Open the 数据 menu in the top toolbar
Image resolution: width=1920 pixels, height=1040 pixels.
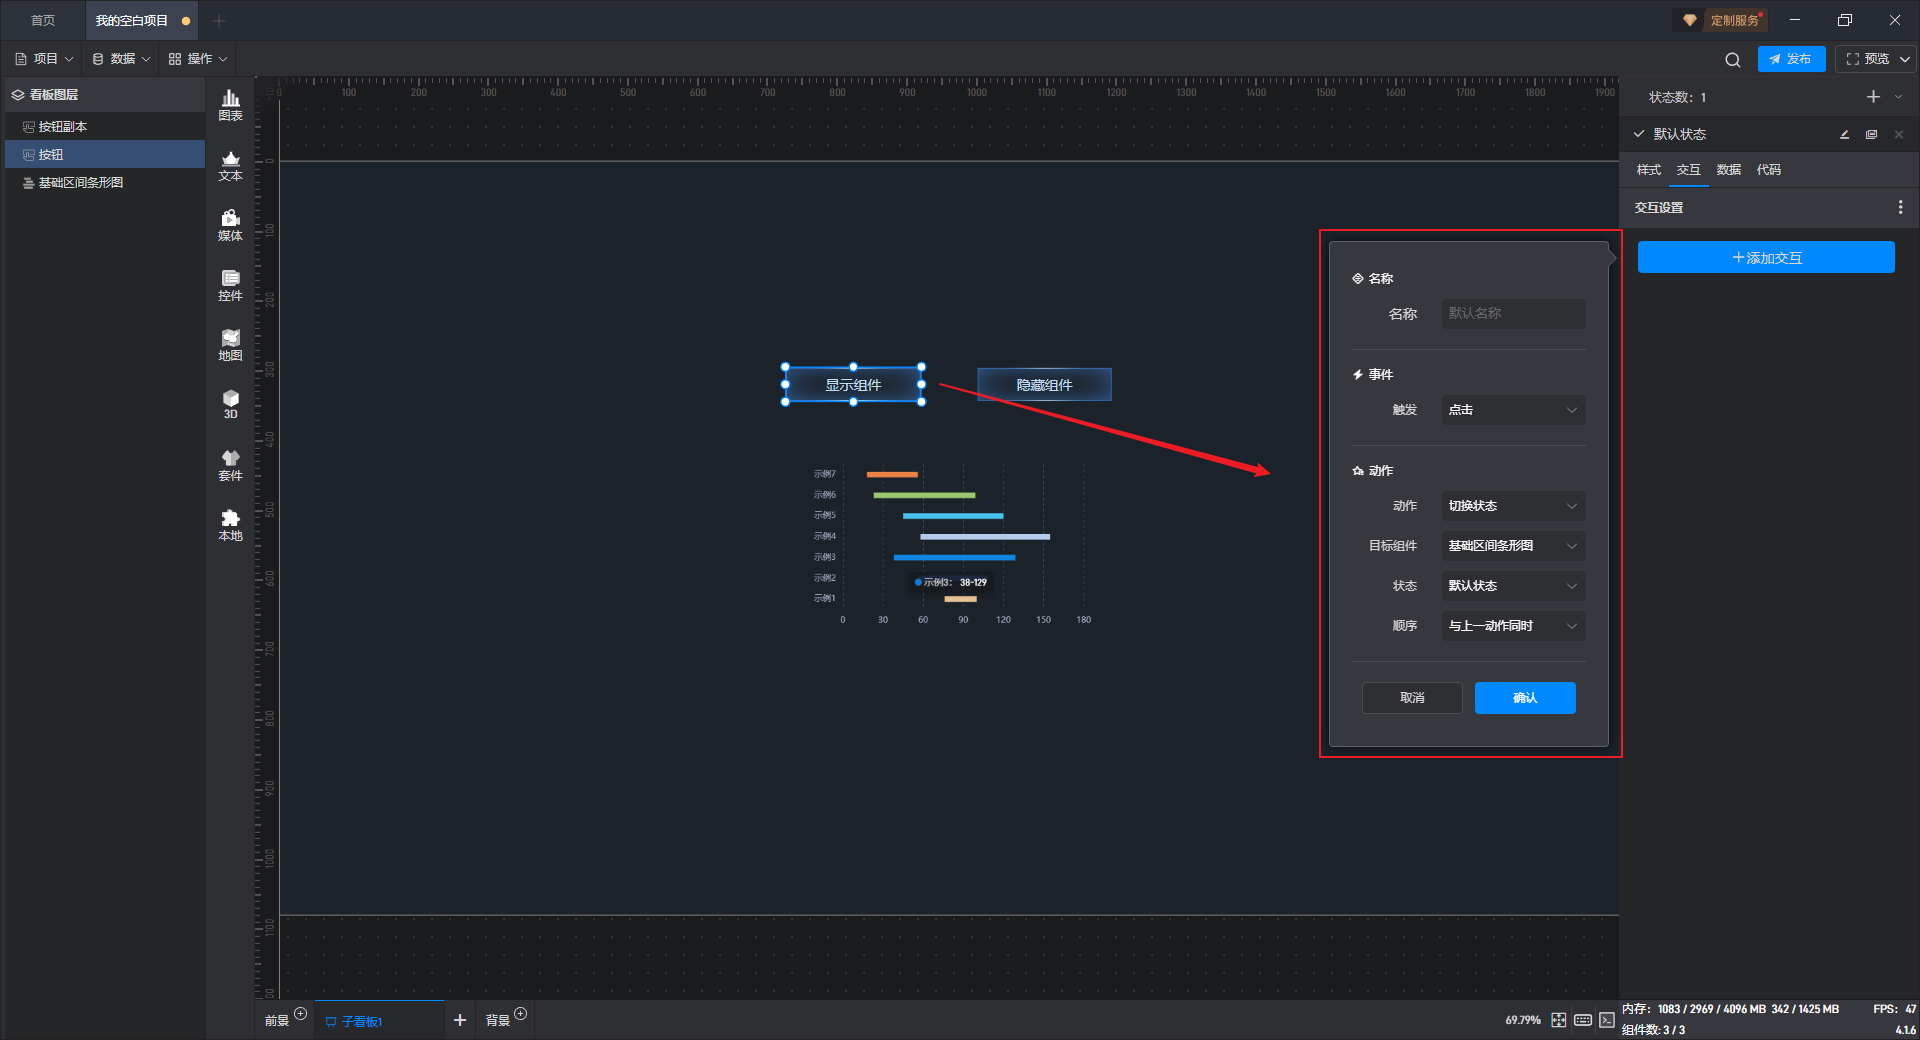[x=121, y=59]
